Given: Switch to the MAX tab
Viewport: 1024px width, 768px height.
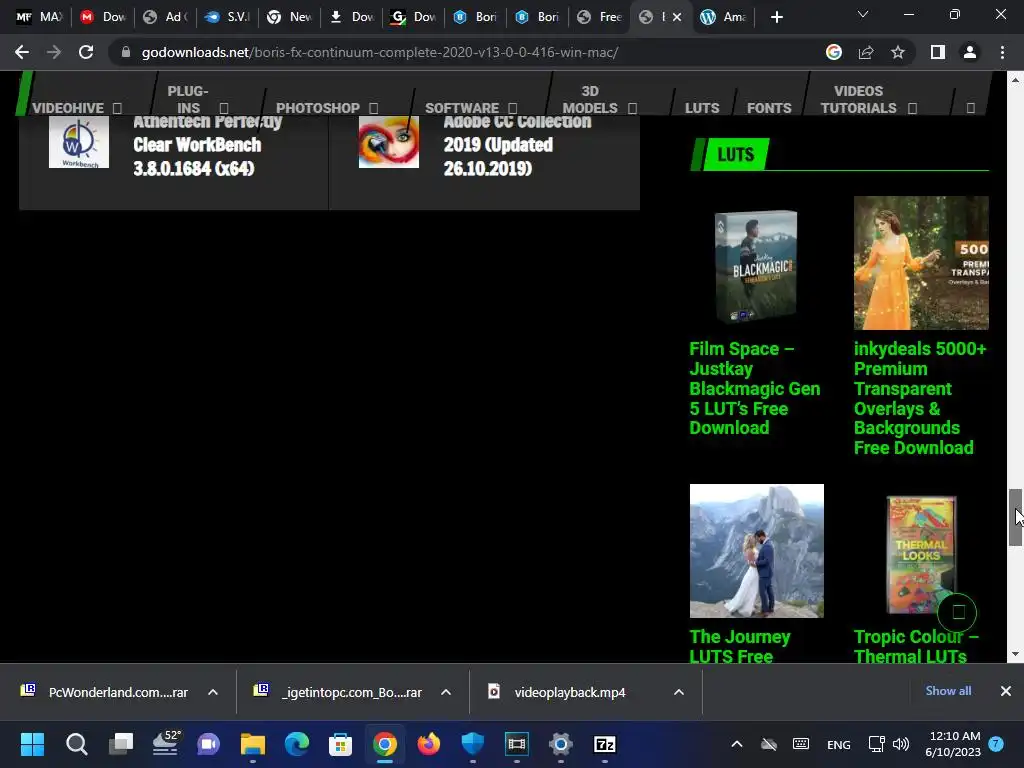Looking at the screenshot, I should (39, 17).
